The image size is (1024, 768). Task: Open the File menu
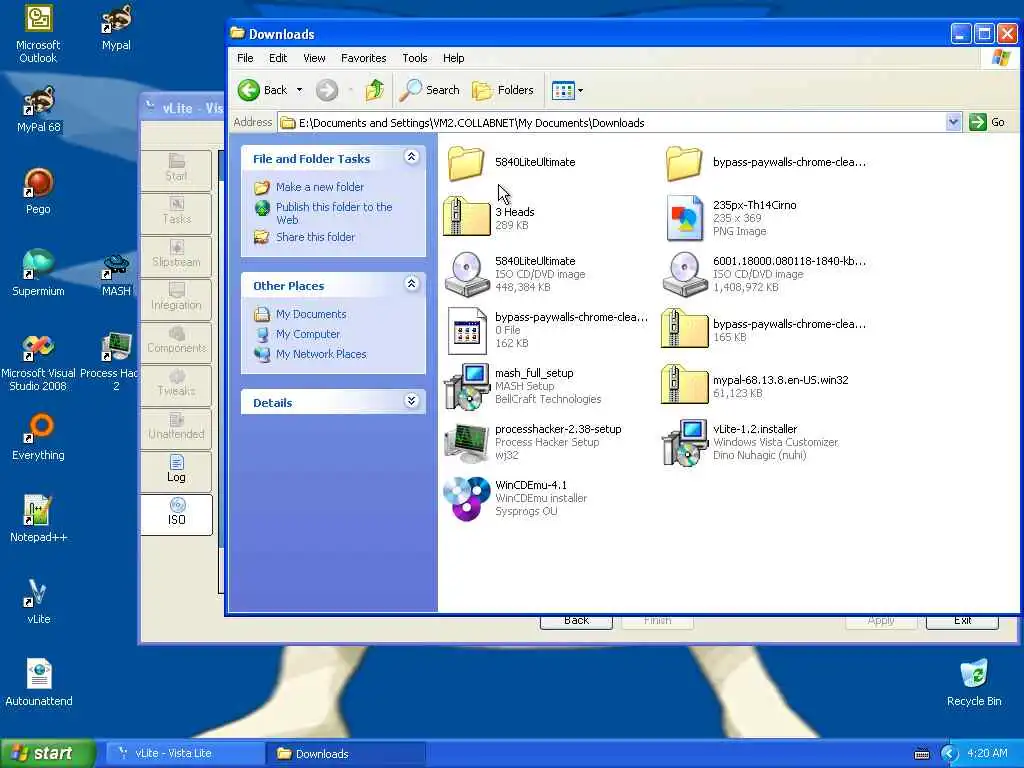point(245,58)
